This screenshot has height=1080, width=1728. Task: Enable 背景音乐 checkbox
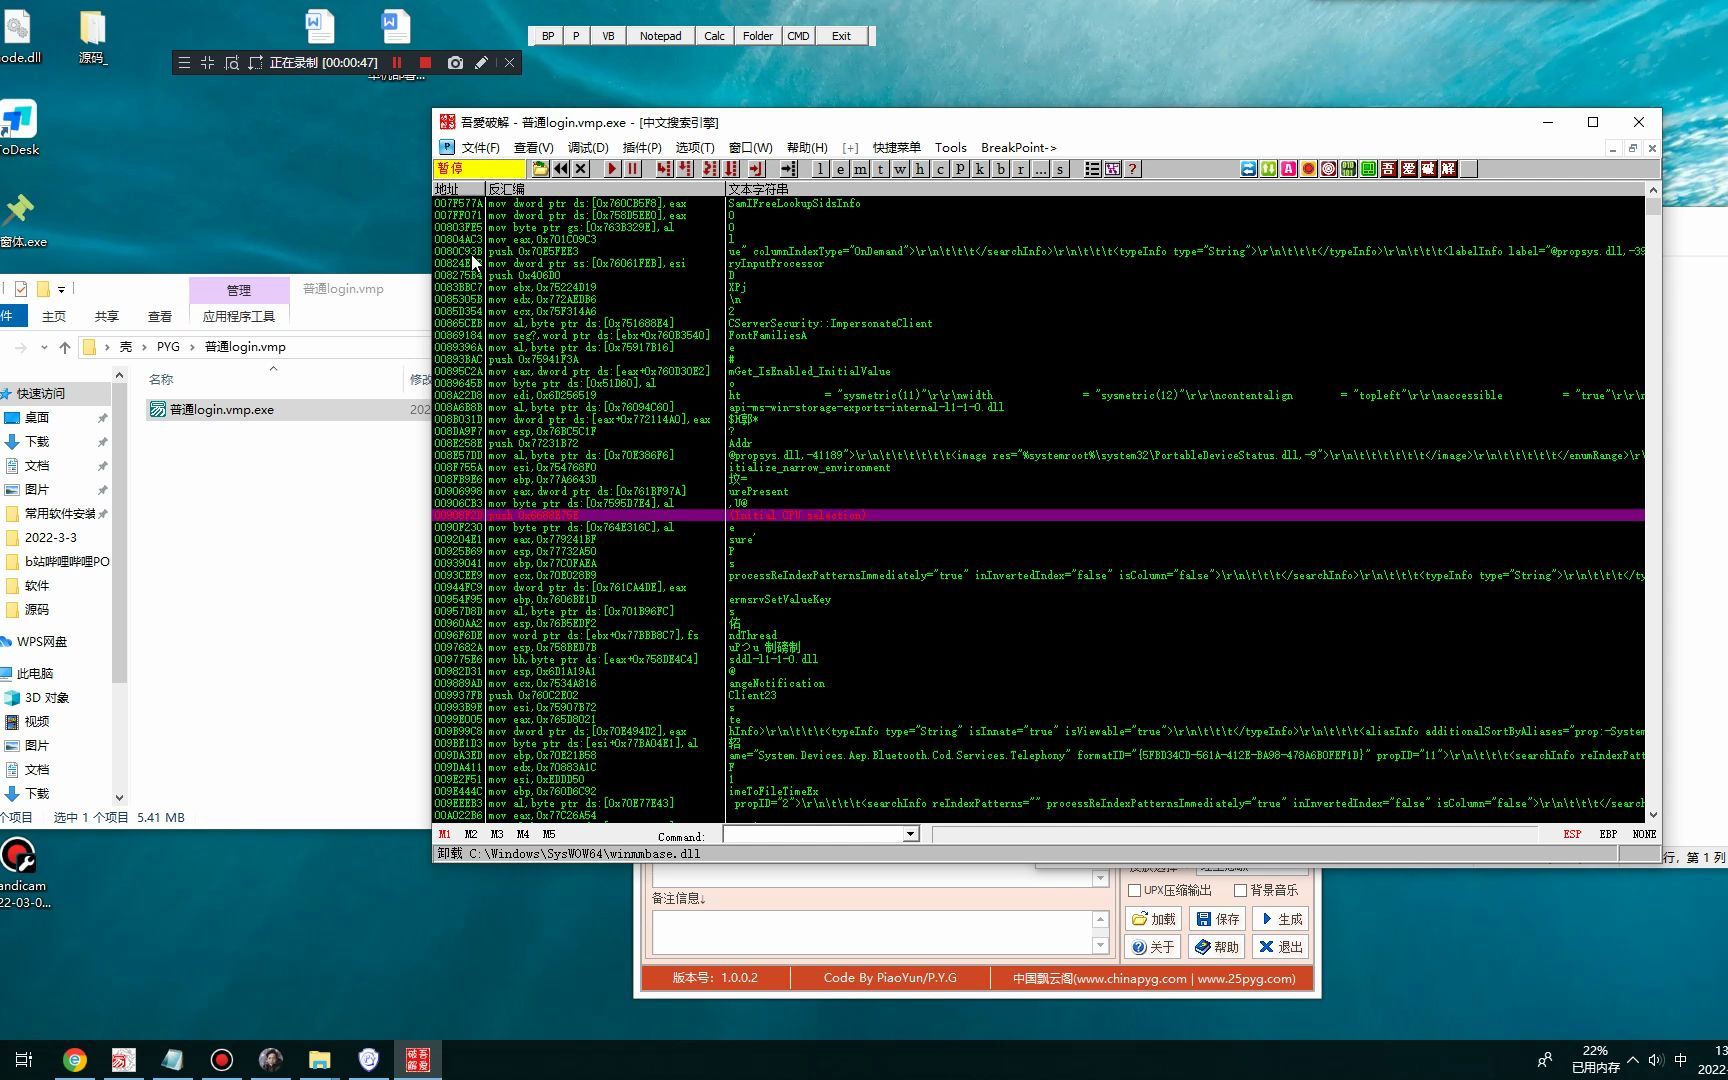[1241, 890]
